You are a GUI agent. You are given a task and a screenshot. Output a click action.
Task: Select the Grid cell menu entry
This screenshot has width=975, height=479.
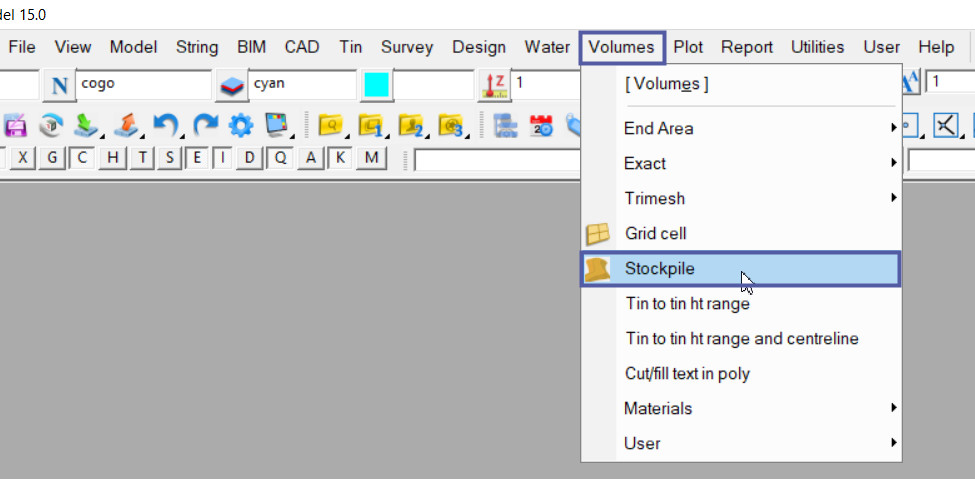(x=741, y=233)
